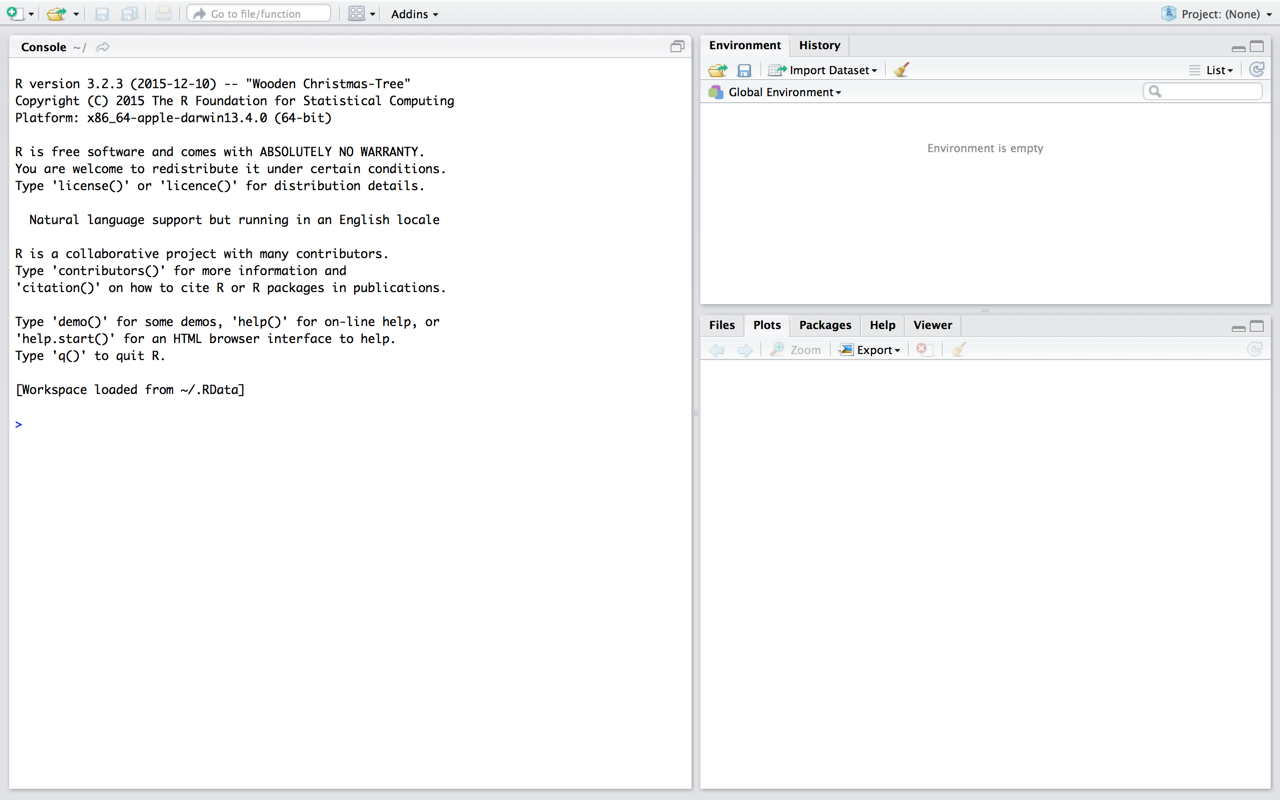Switch to the History tab

click(x=819, y=45)
